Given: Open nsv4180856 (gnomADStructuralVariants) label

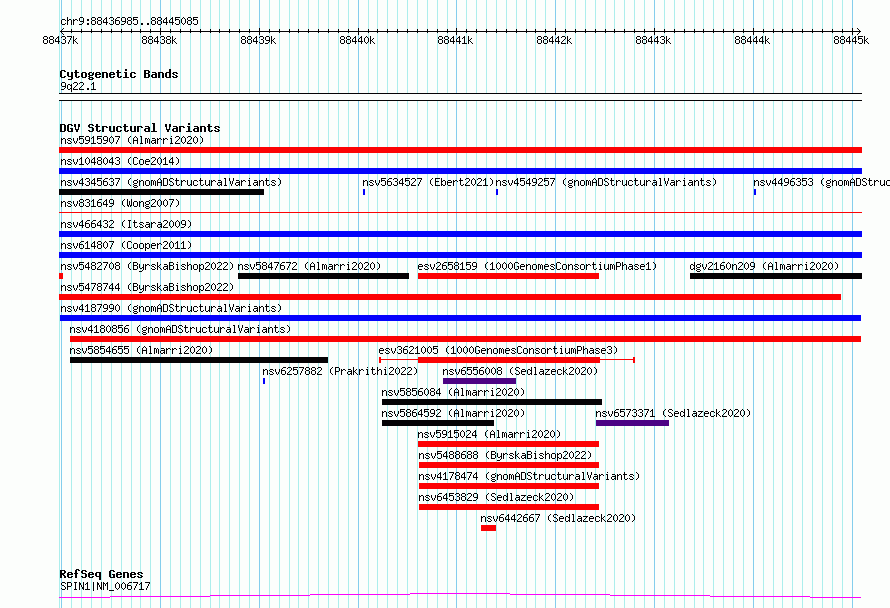Looking at the screenshot, I should (x=180, y=329).
